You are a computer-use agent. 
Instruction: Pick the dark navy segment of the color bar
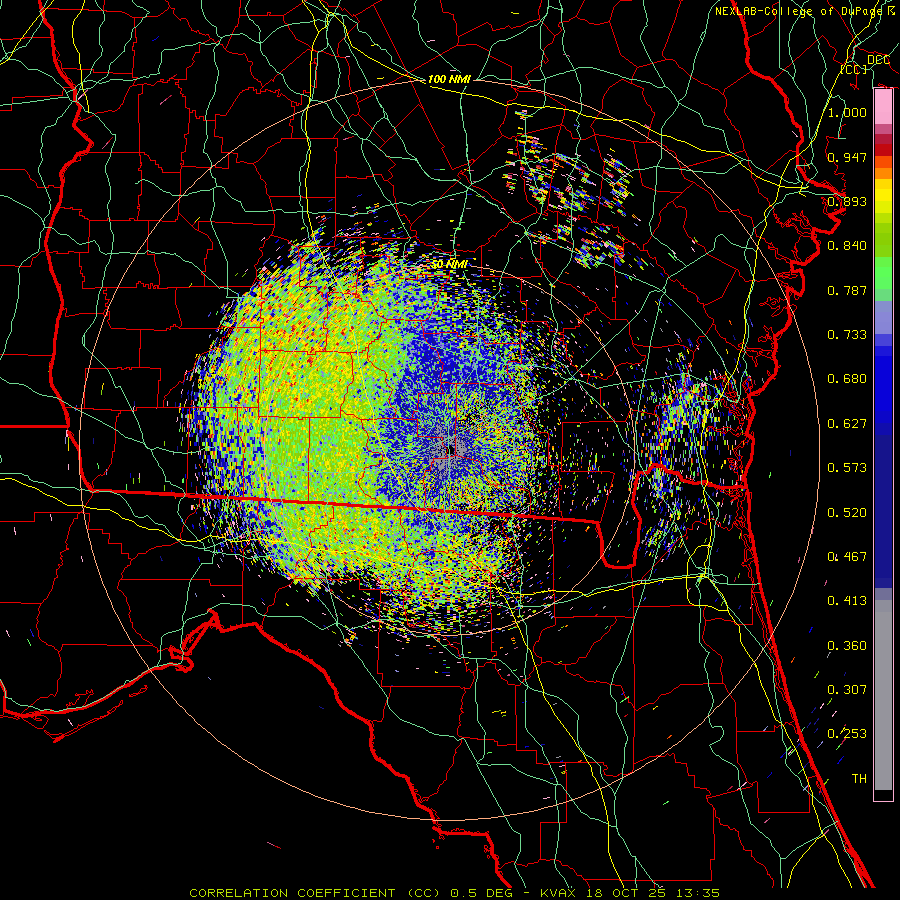pyautogui.click(x=883, y=511)
